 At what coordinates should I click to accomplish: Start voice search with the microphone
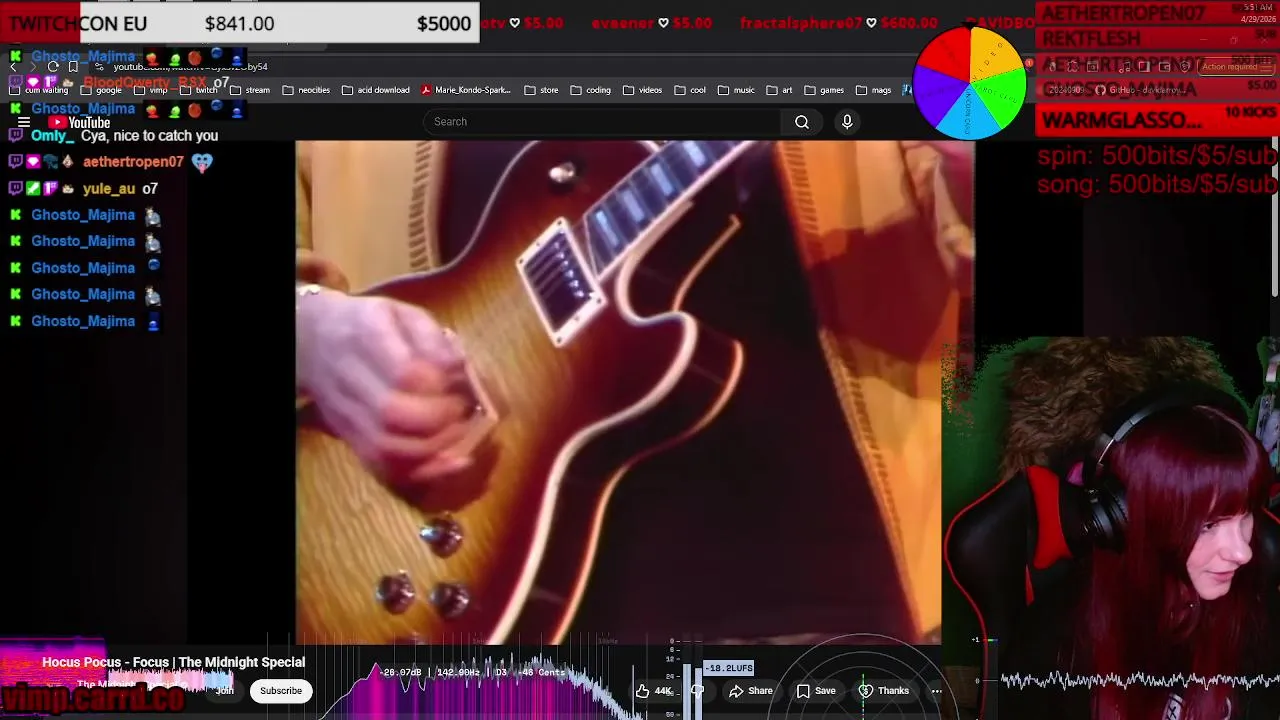point(847,122)
